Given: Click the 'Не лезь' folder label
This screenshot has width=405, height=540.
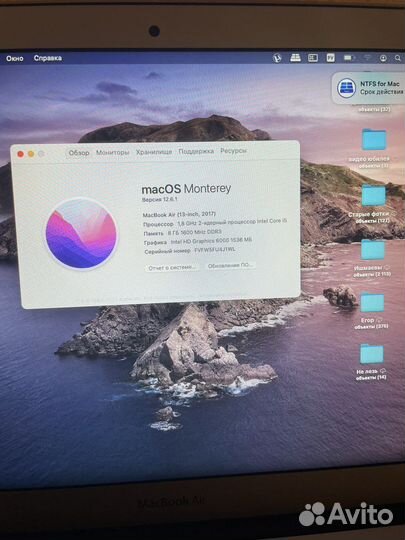Looking at the screenshot, I should (367, 371).
